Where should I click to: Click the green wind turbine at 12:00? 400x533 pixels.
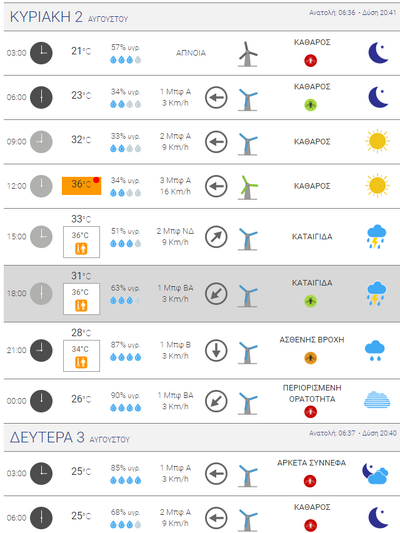[248, 187]
